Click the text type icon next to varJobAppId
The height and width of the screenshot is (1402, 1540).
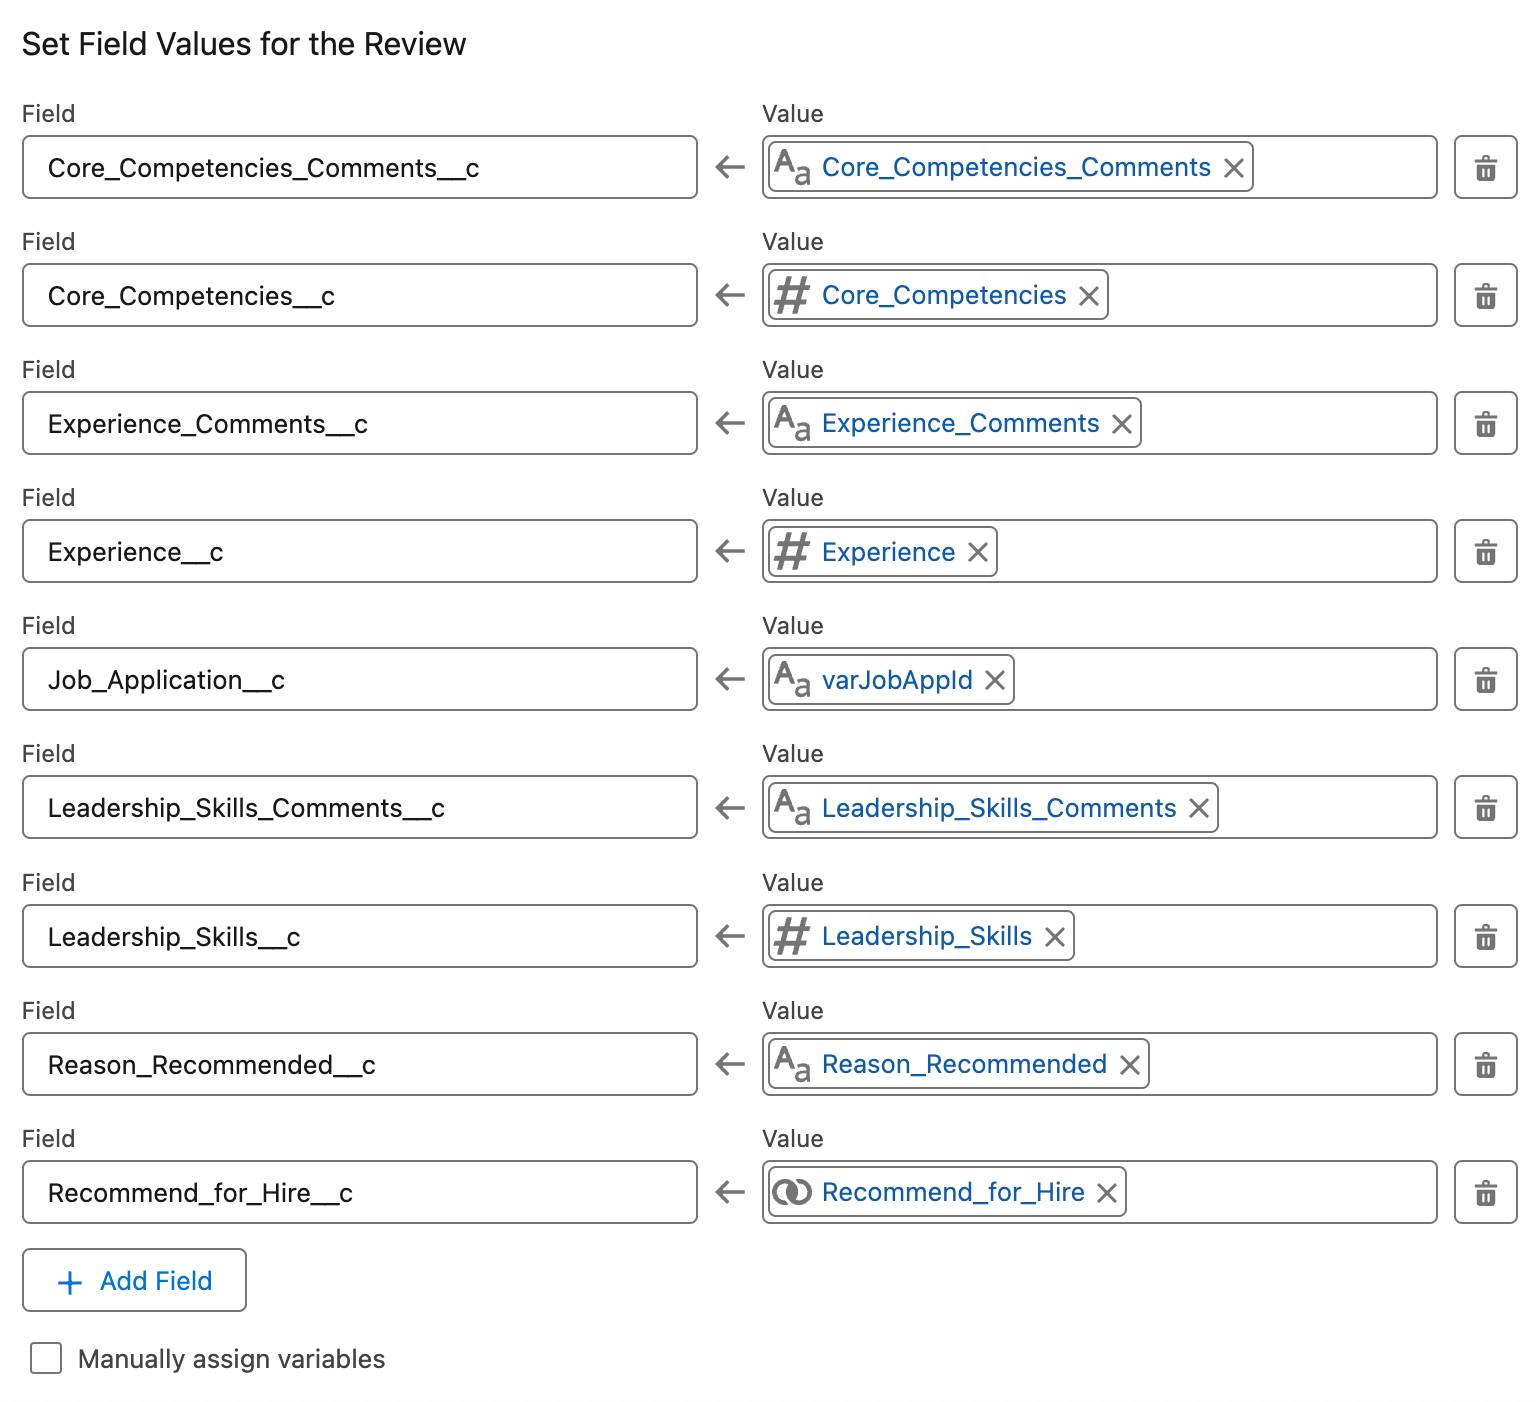(x=792, y=679)
